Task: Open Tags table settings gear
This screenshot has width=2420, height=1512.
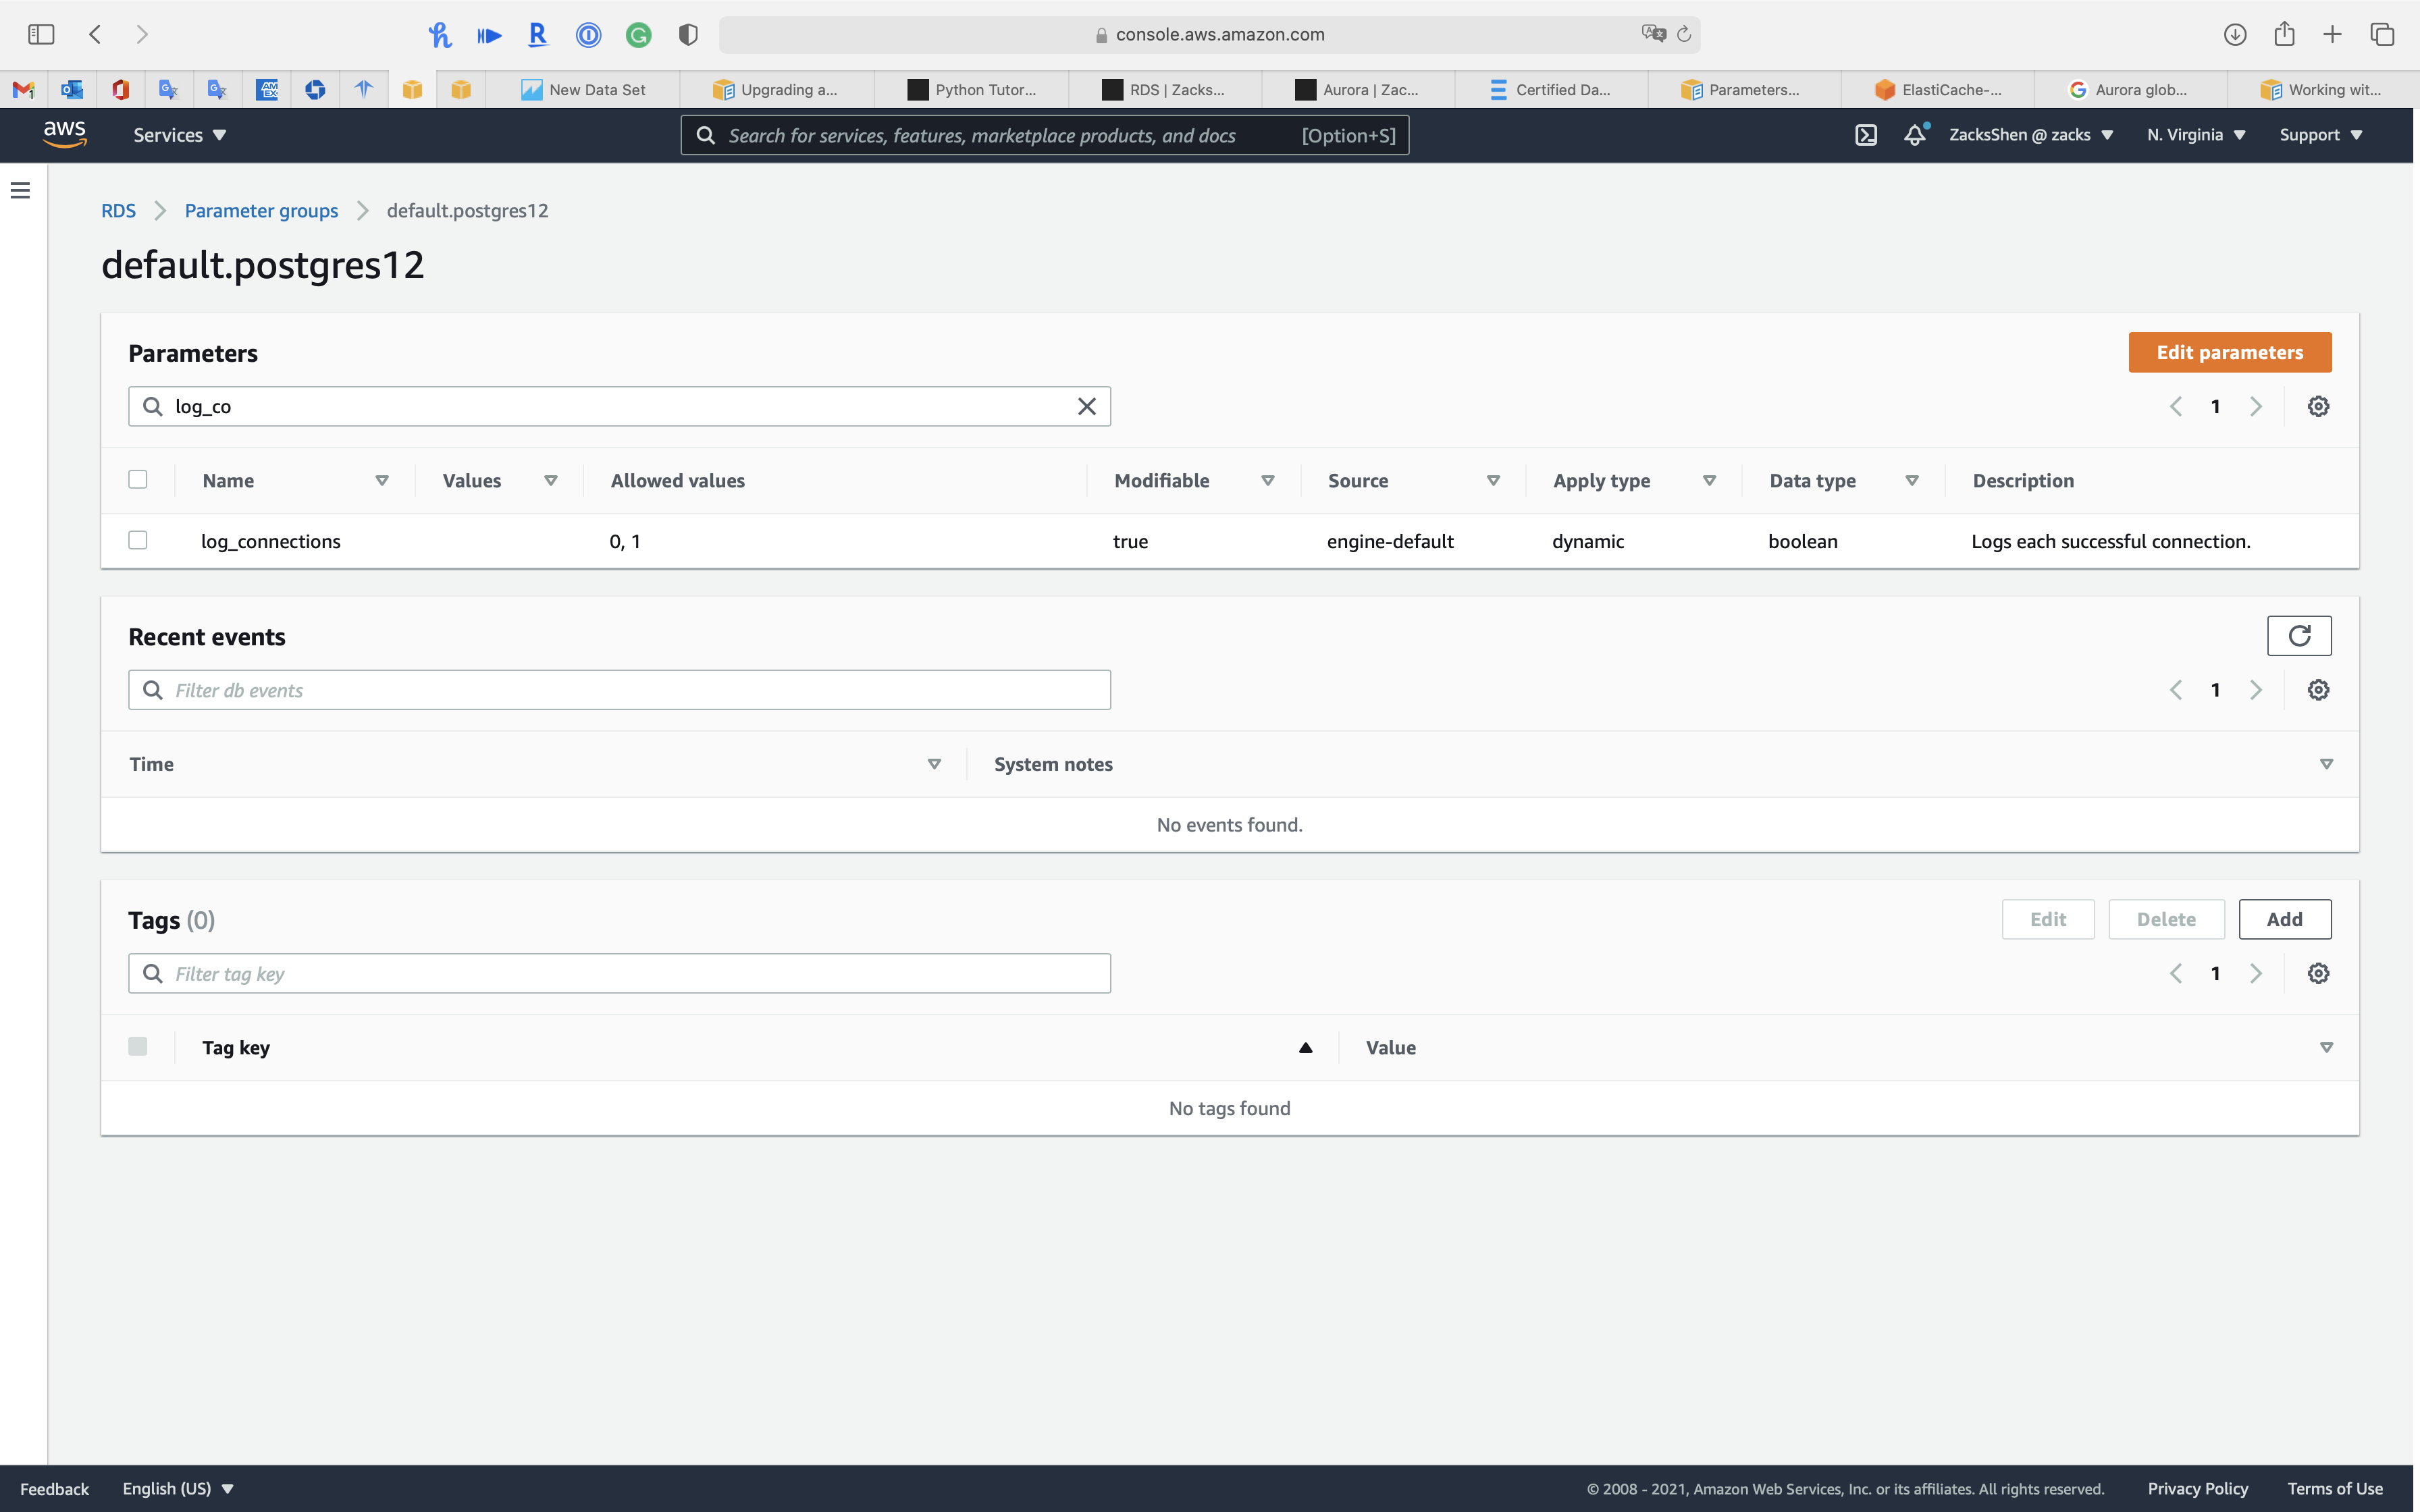Action: 2318,973
